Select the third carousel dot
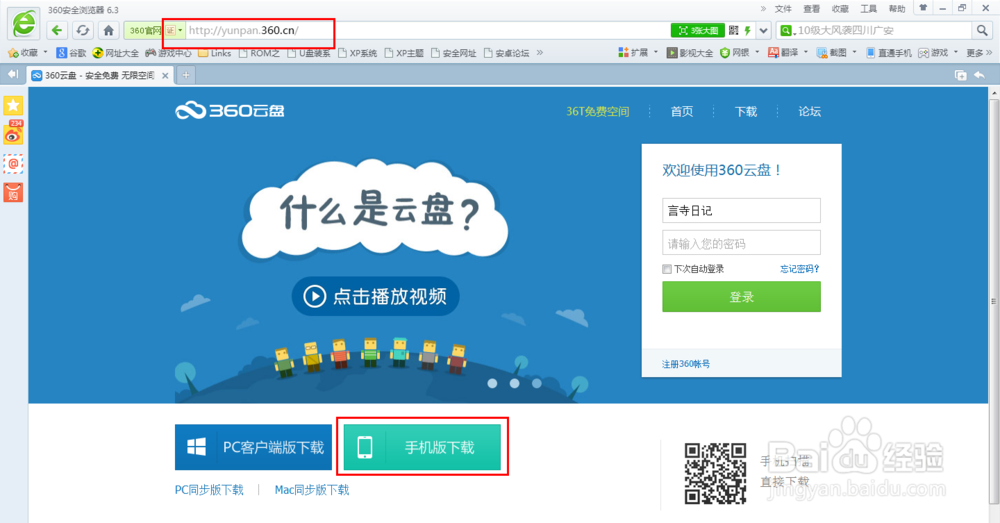This screenshot has width=1000, height=523. [x=537, y=383]
